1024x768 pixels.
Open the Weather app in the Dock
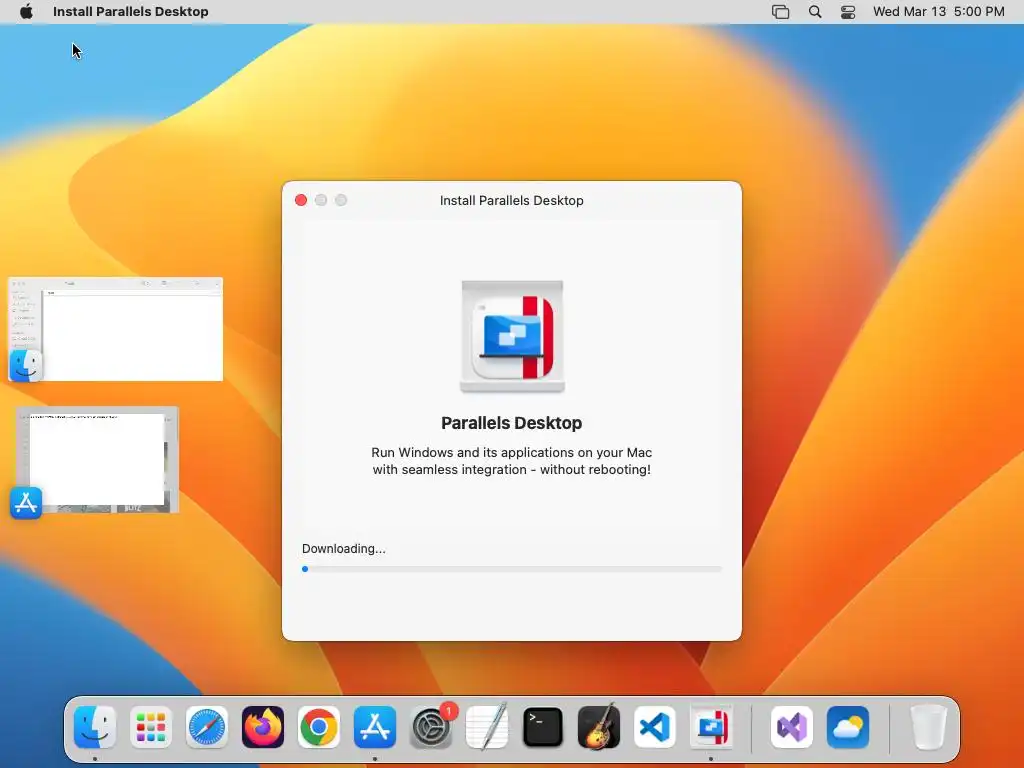click(x=848, y=727)
